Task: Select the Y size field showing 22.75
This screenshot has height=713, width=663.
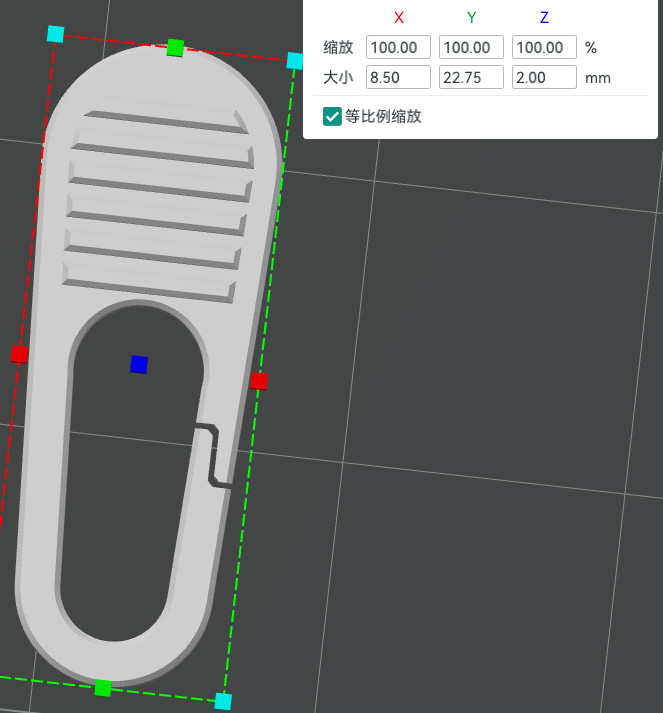Action: coord(471,77)
